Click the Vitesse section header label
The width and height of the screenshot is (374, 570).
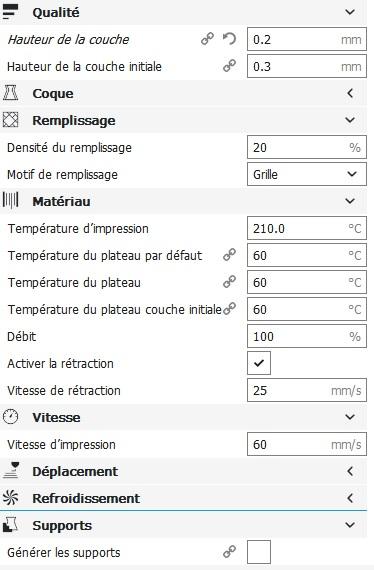coord(56,417)
